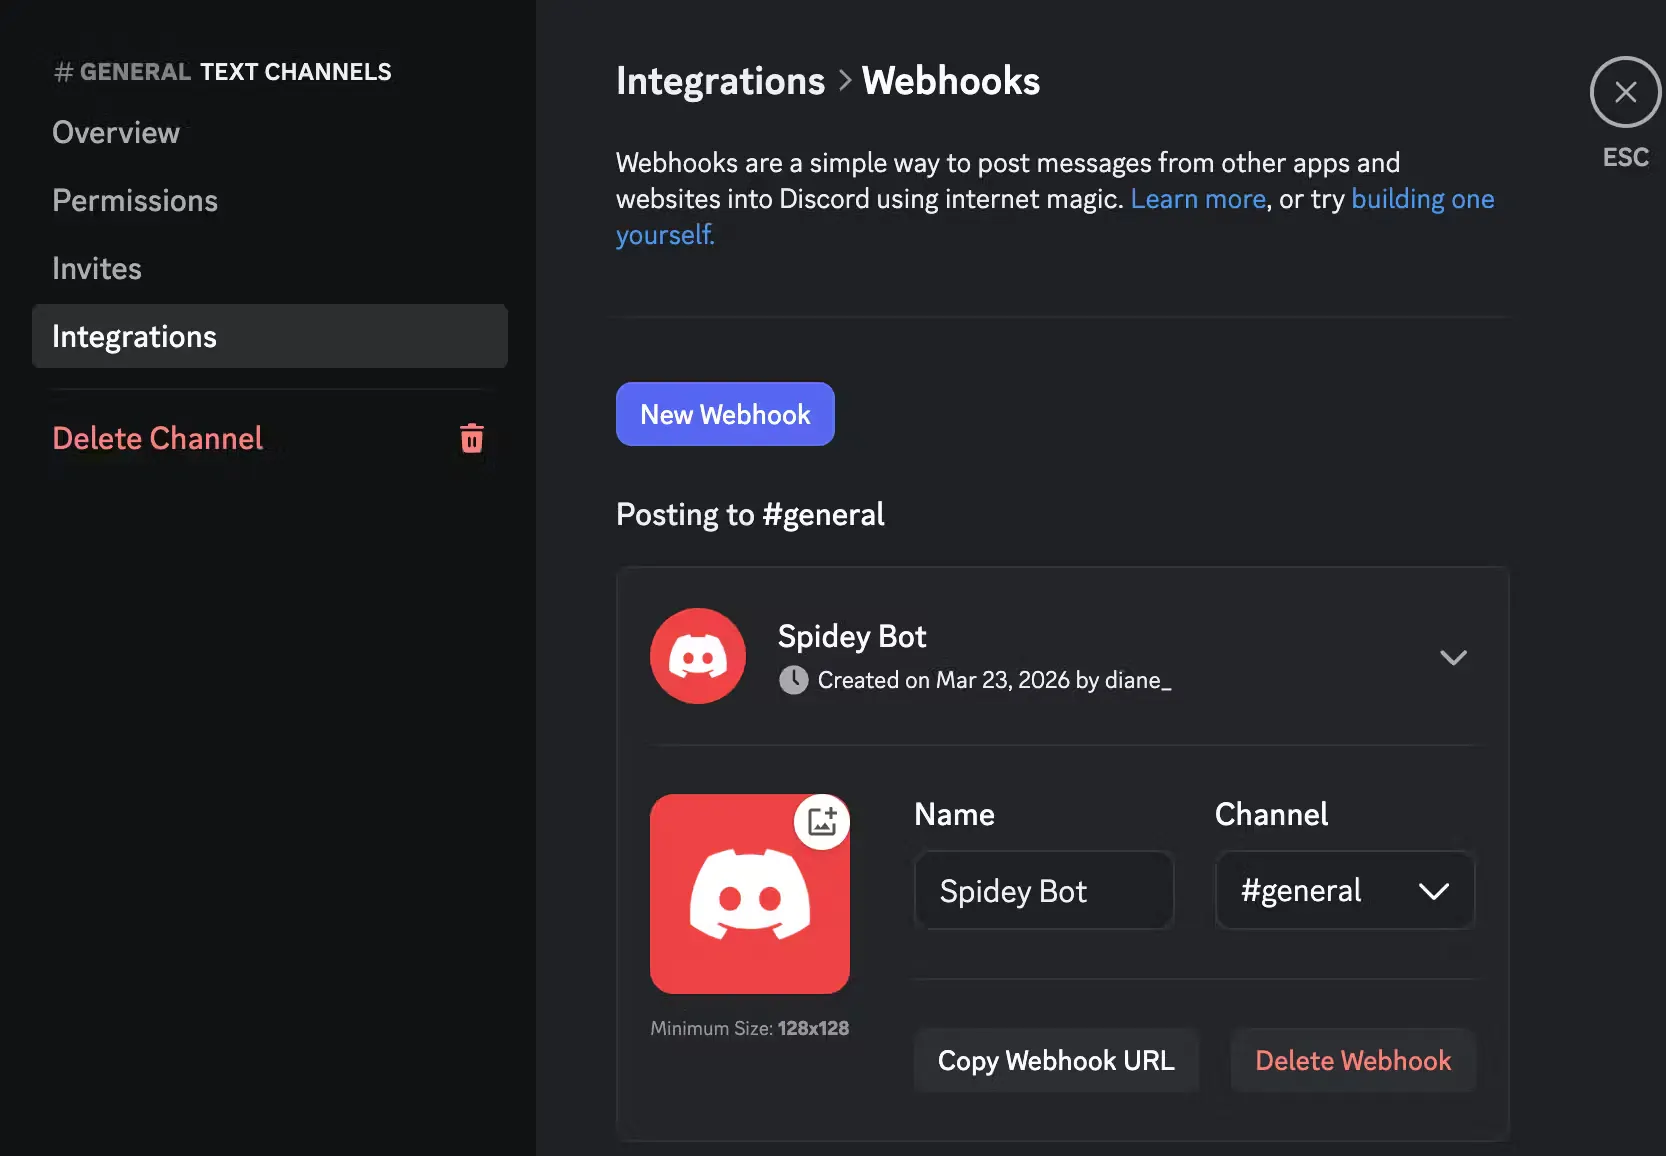The image size is (1666, 1156).
Task: Click the clock icon next to creation date
Action: tap(794, 680)
